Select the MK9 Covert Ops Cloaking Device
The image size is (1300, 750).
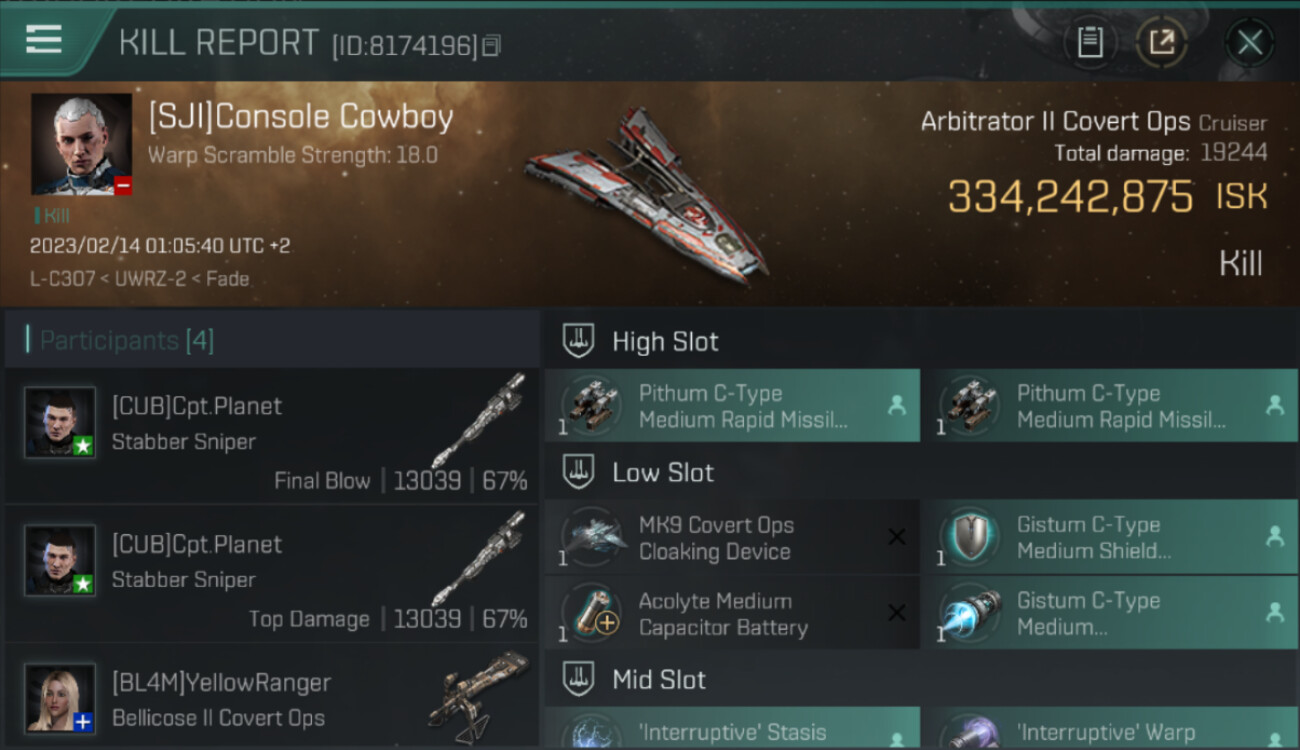pos(732,538)
